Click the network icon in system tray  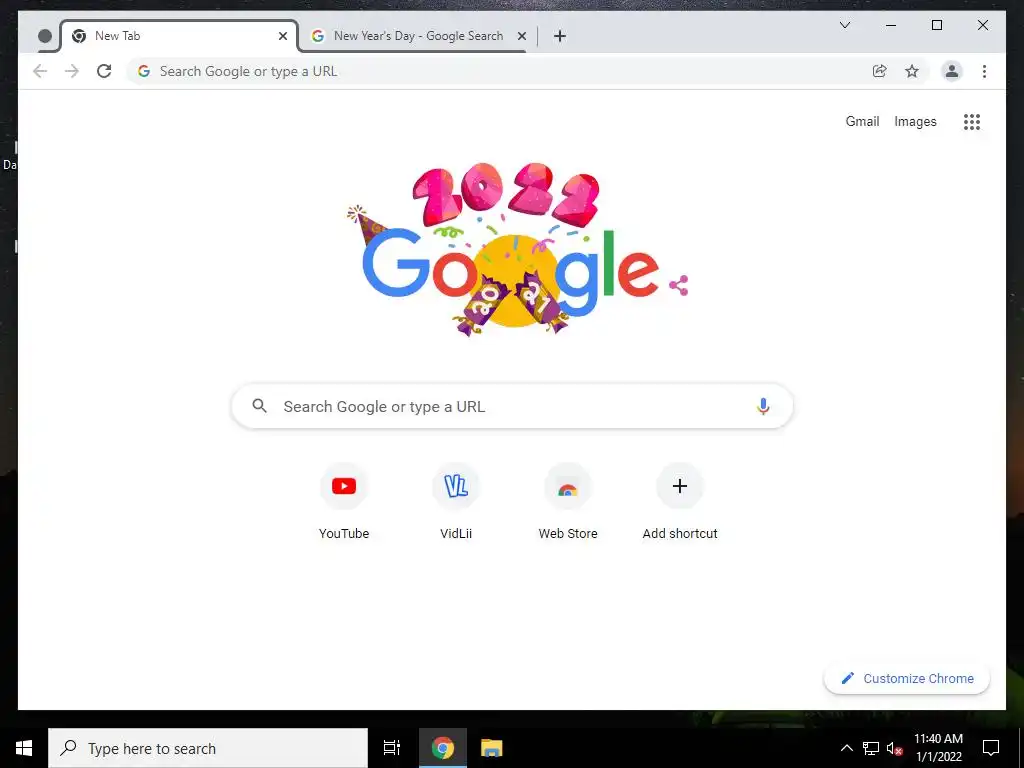(871, 748)
